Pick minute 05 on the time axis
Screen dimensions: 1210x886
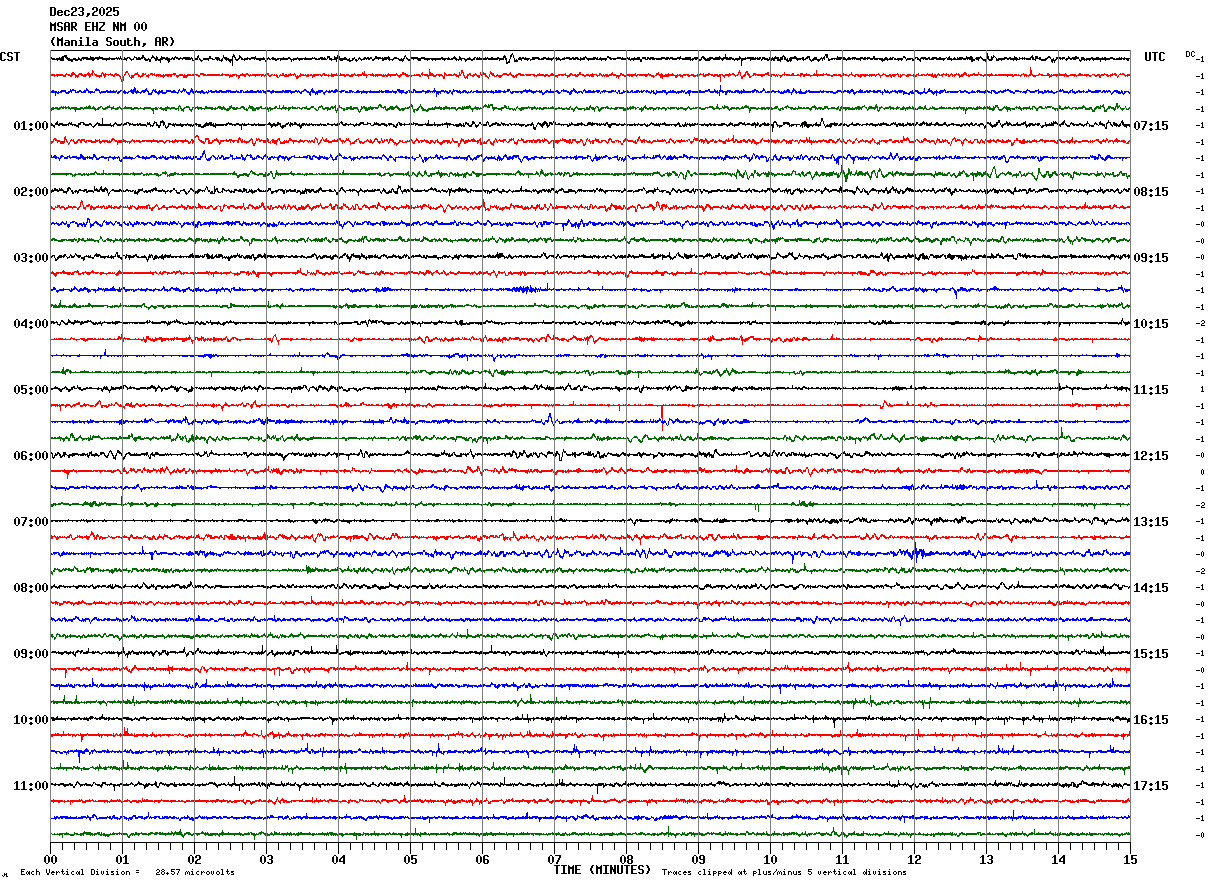410,859
